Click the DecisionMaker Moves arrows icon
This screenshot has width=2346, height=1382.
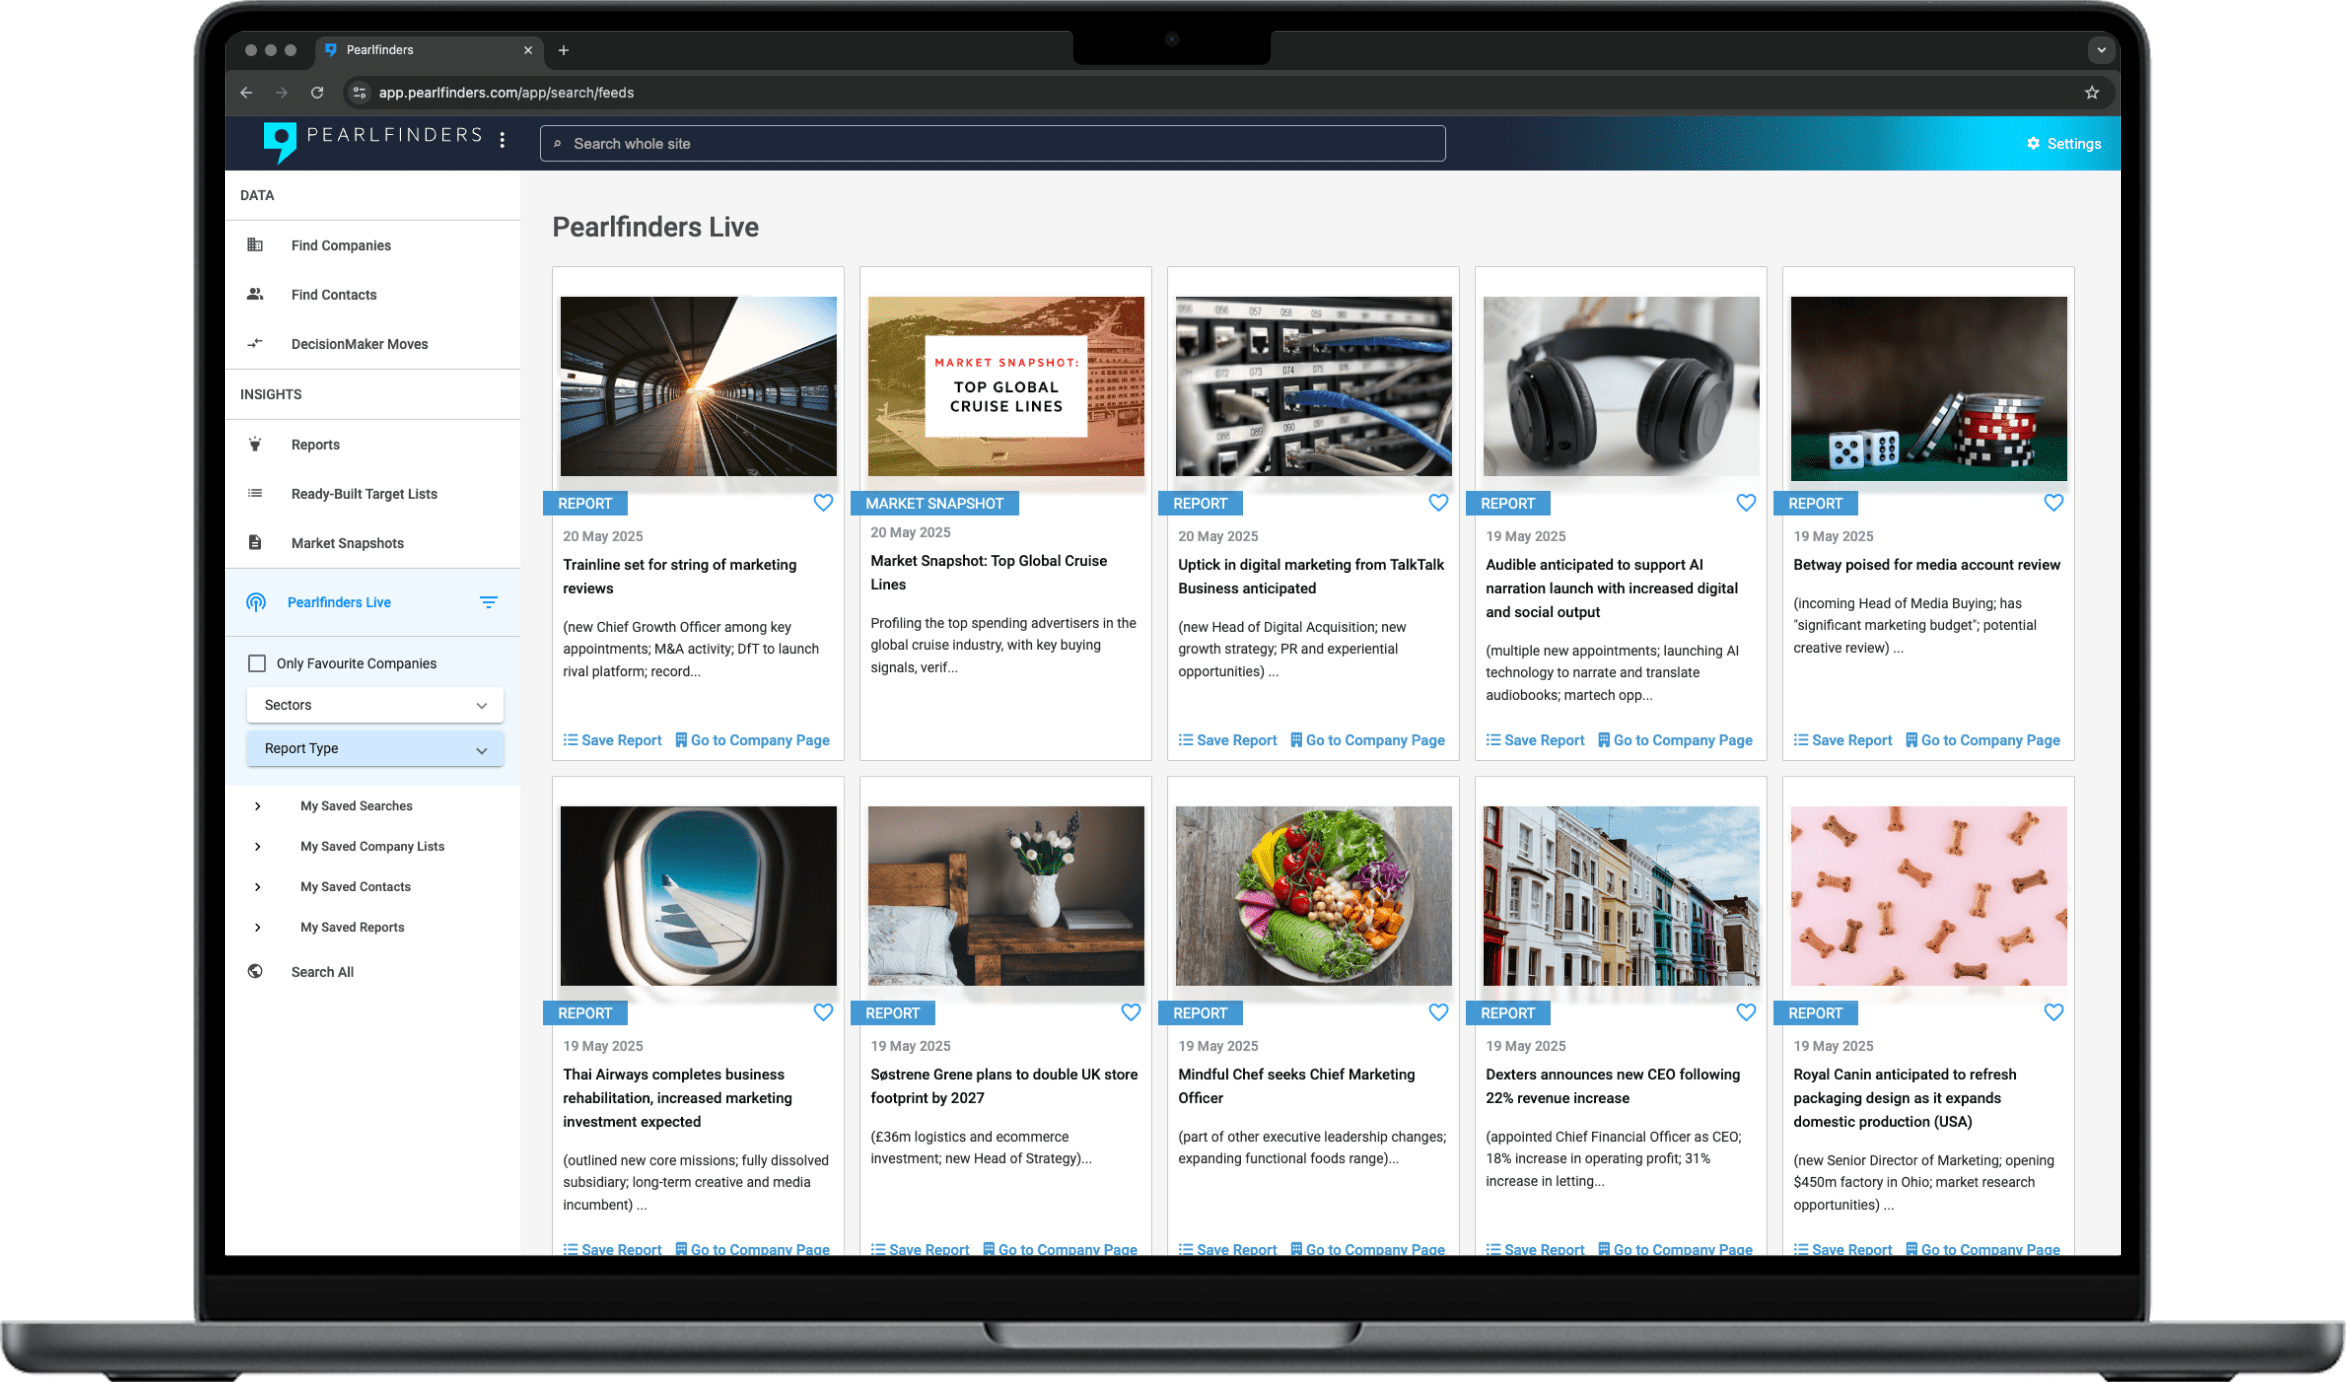click(x=256, y=344)
